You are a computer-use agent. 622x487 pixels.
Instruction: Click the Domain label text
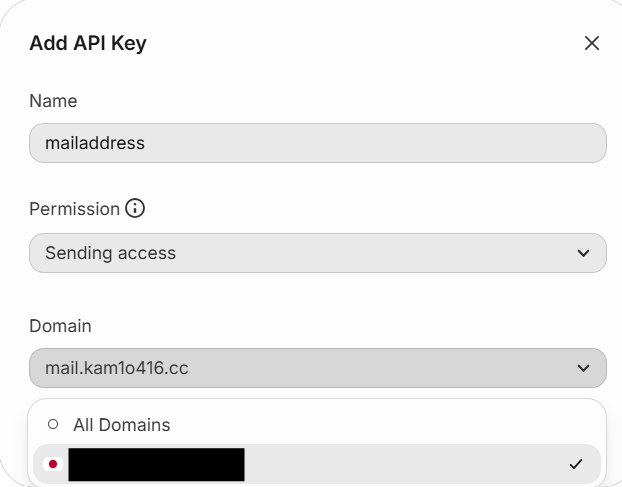pyautogui.click(x=60, y=326)
